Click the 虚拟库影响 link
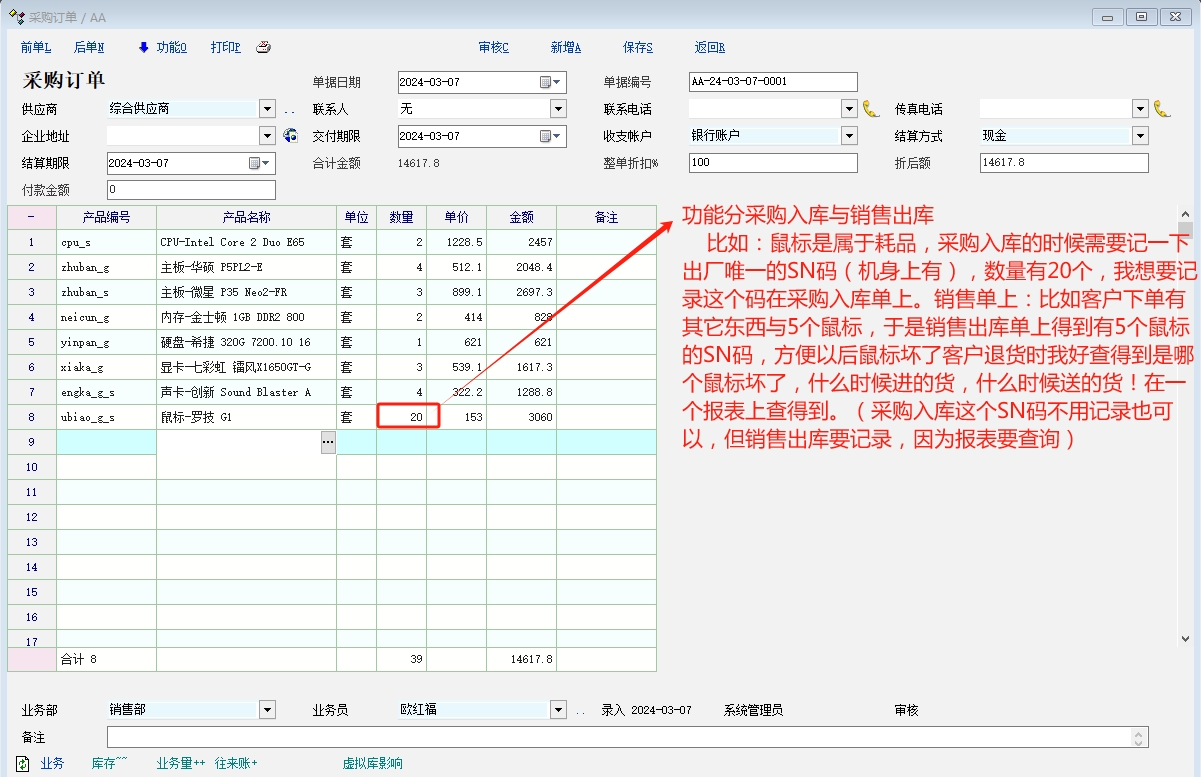 pyautogui.click(x=372, y=763)
